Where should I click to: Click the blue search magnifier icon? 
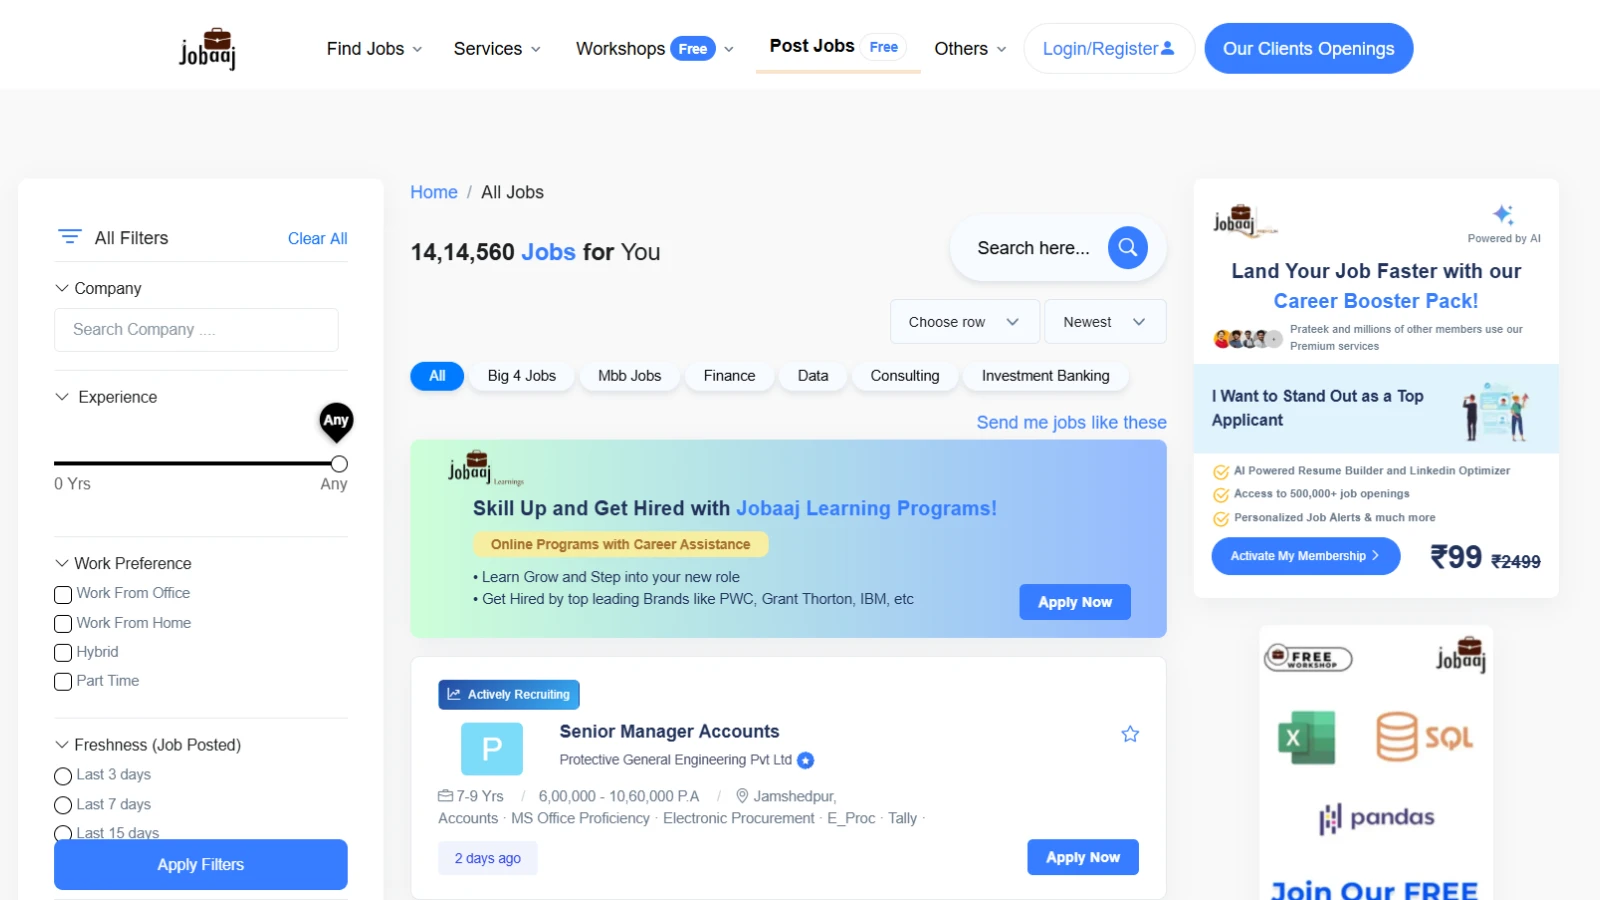pyautogui.click(x=1127, y=248)
